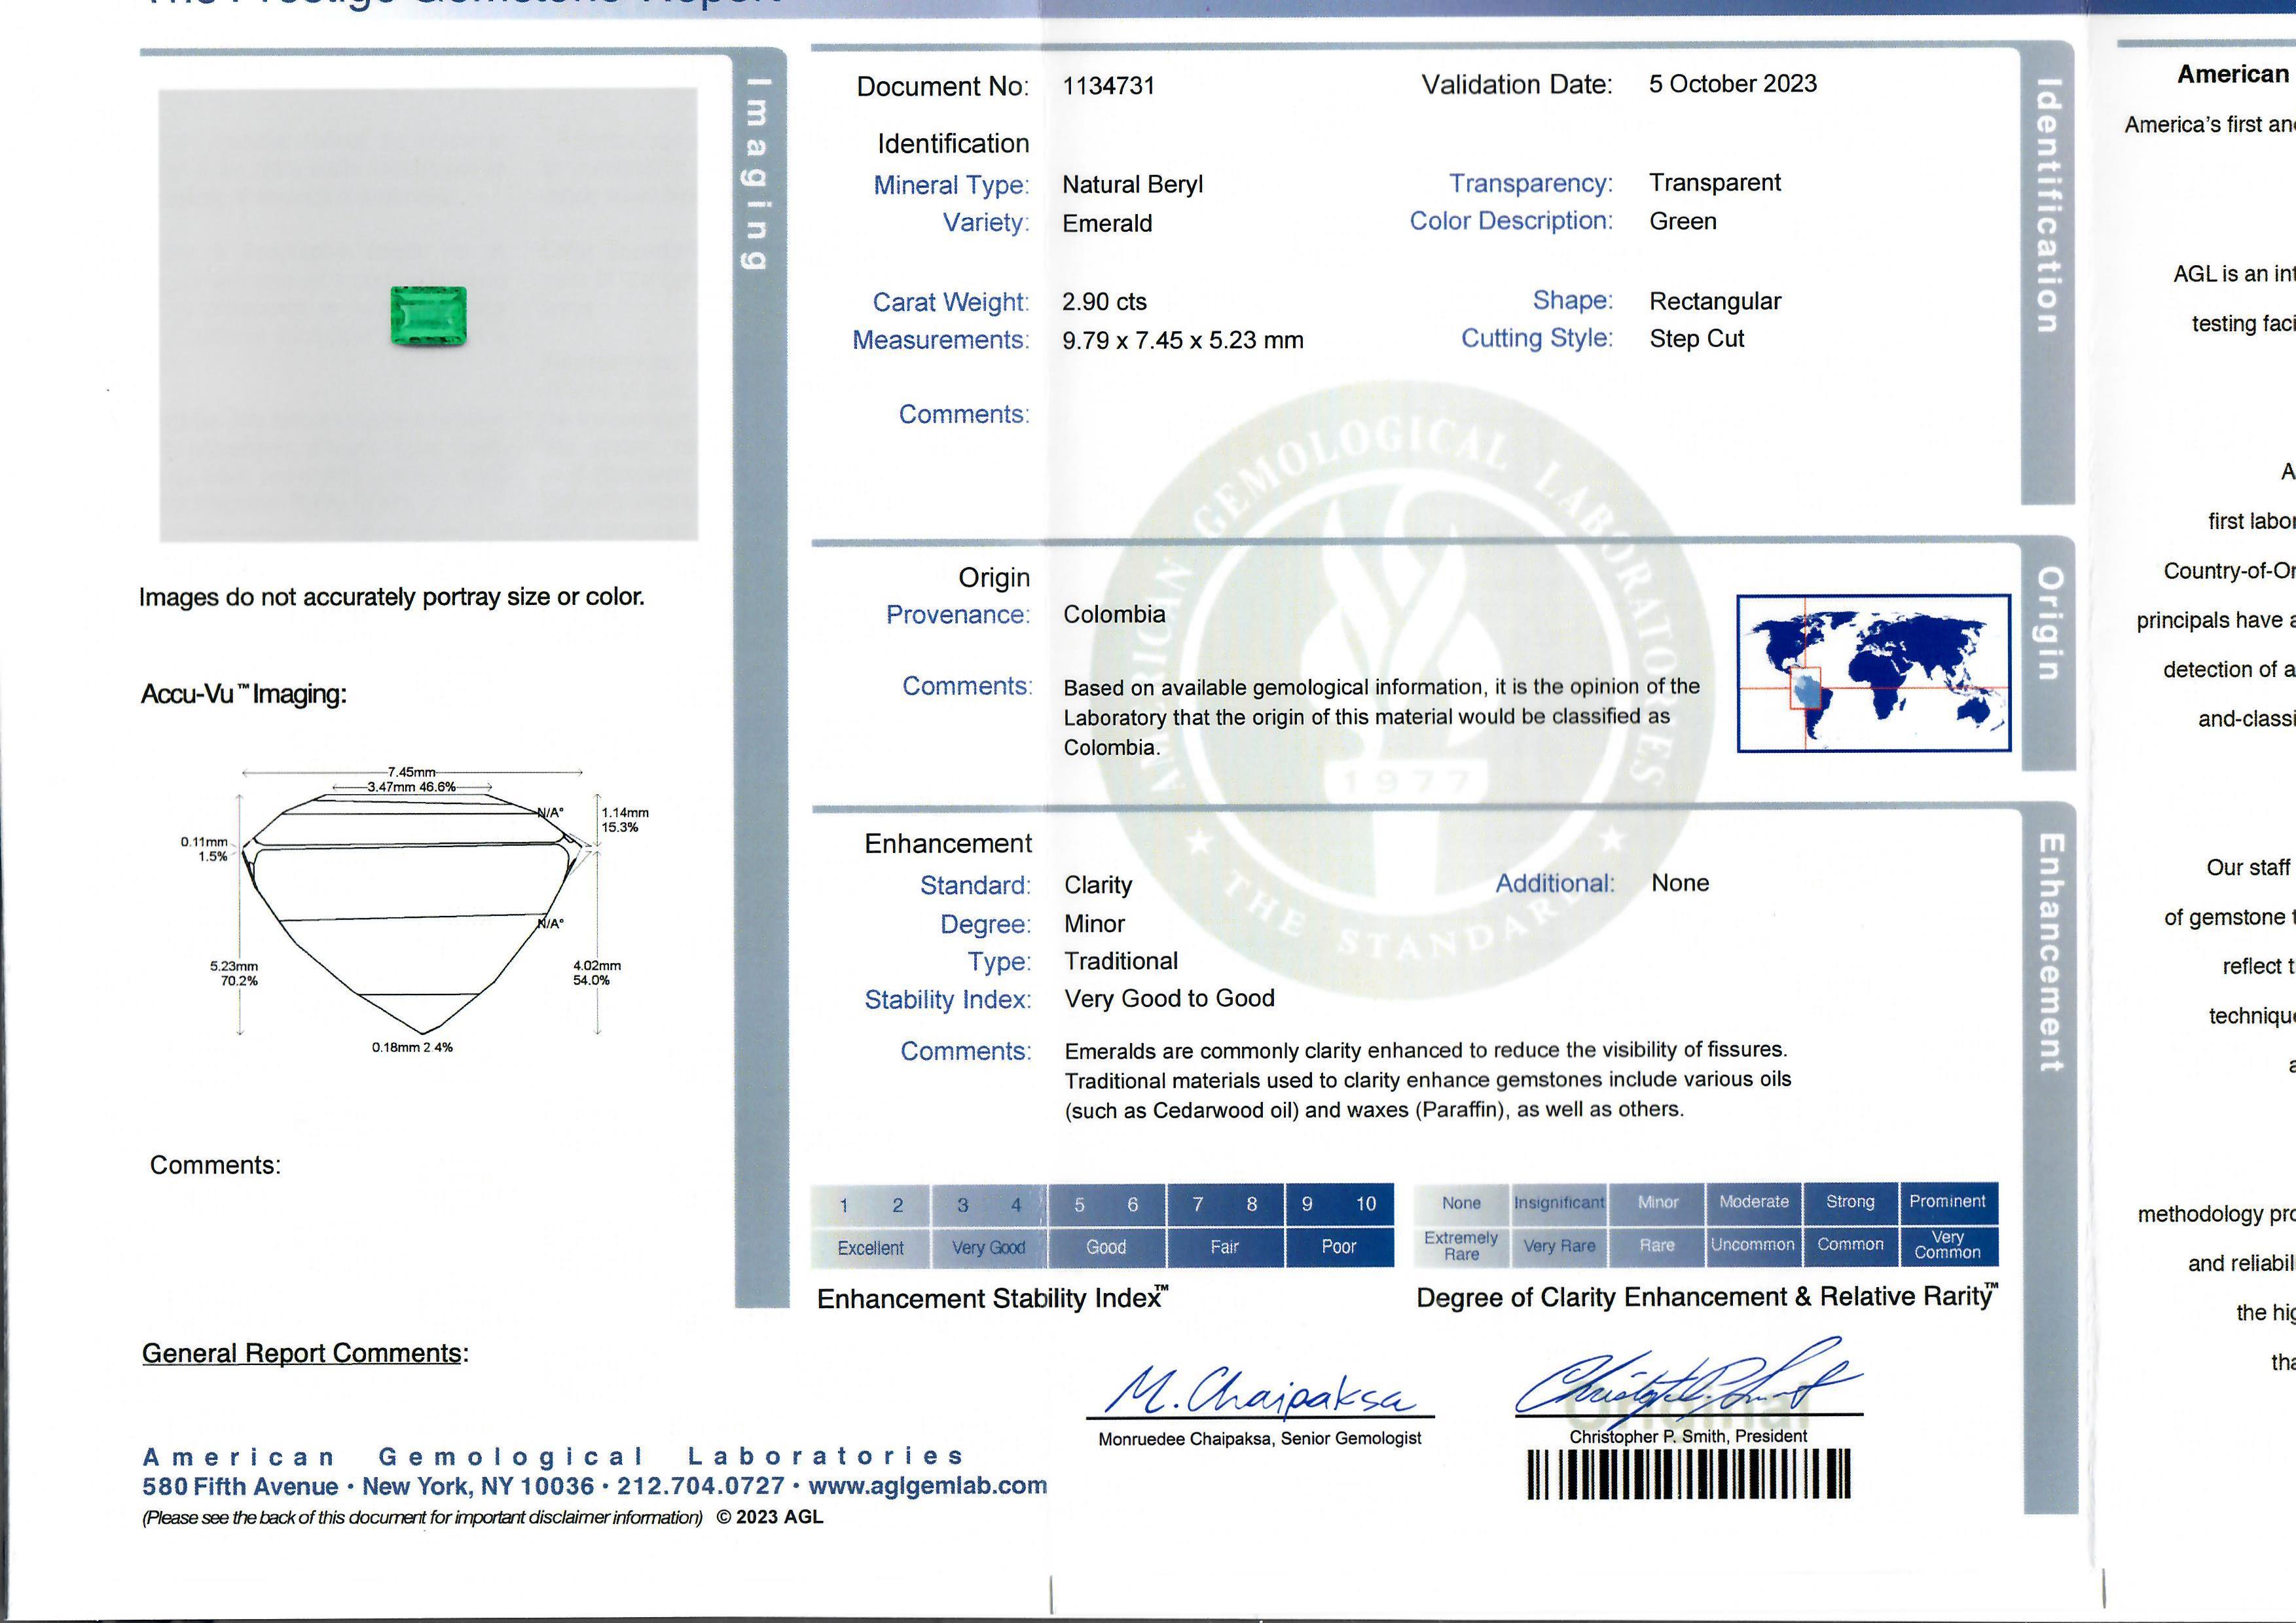
Task: Click shape value 'Rectangular'
Action: click(x=1714, y=301)
